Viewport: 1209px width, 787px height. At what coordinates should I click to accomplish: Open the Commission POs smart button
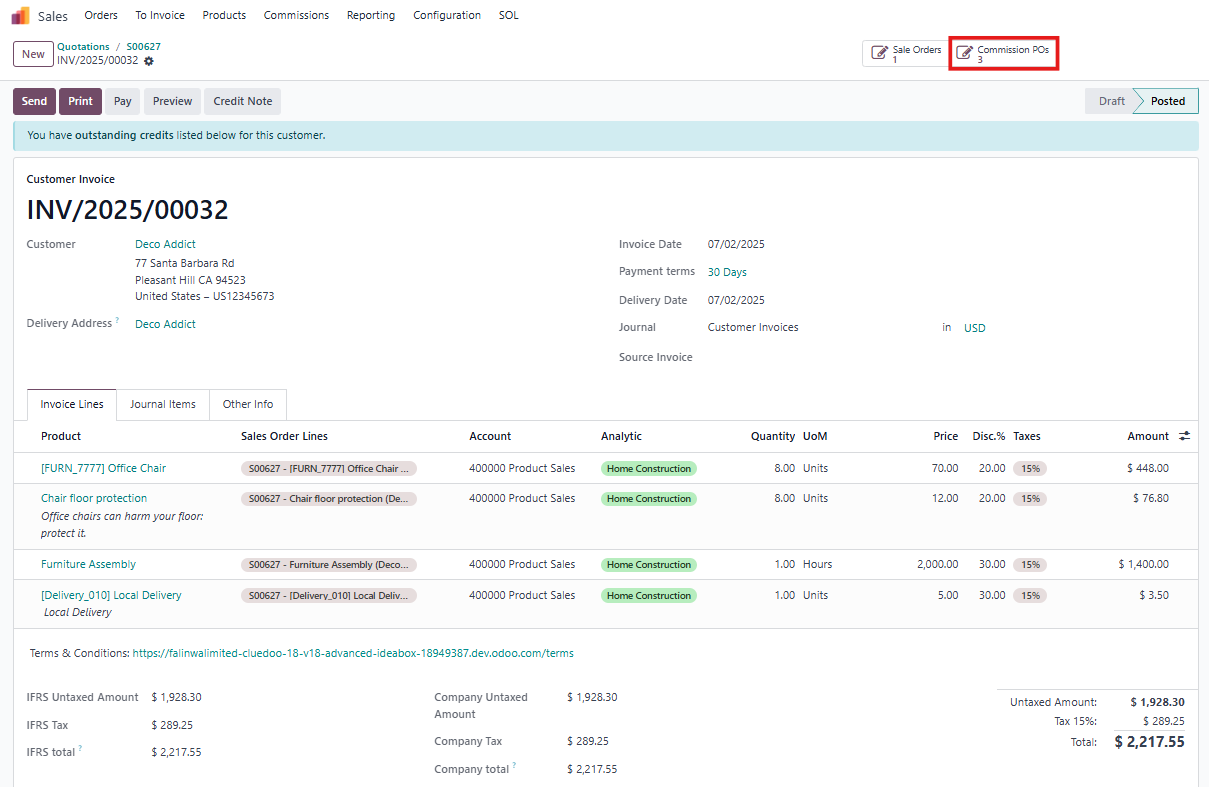pos(1003,54)
